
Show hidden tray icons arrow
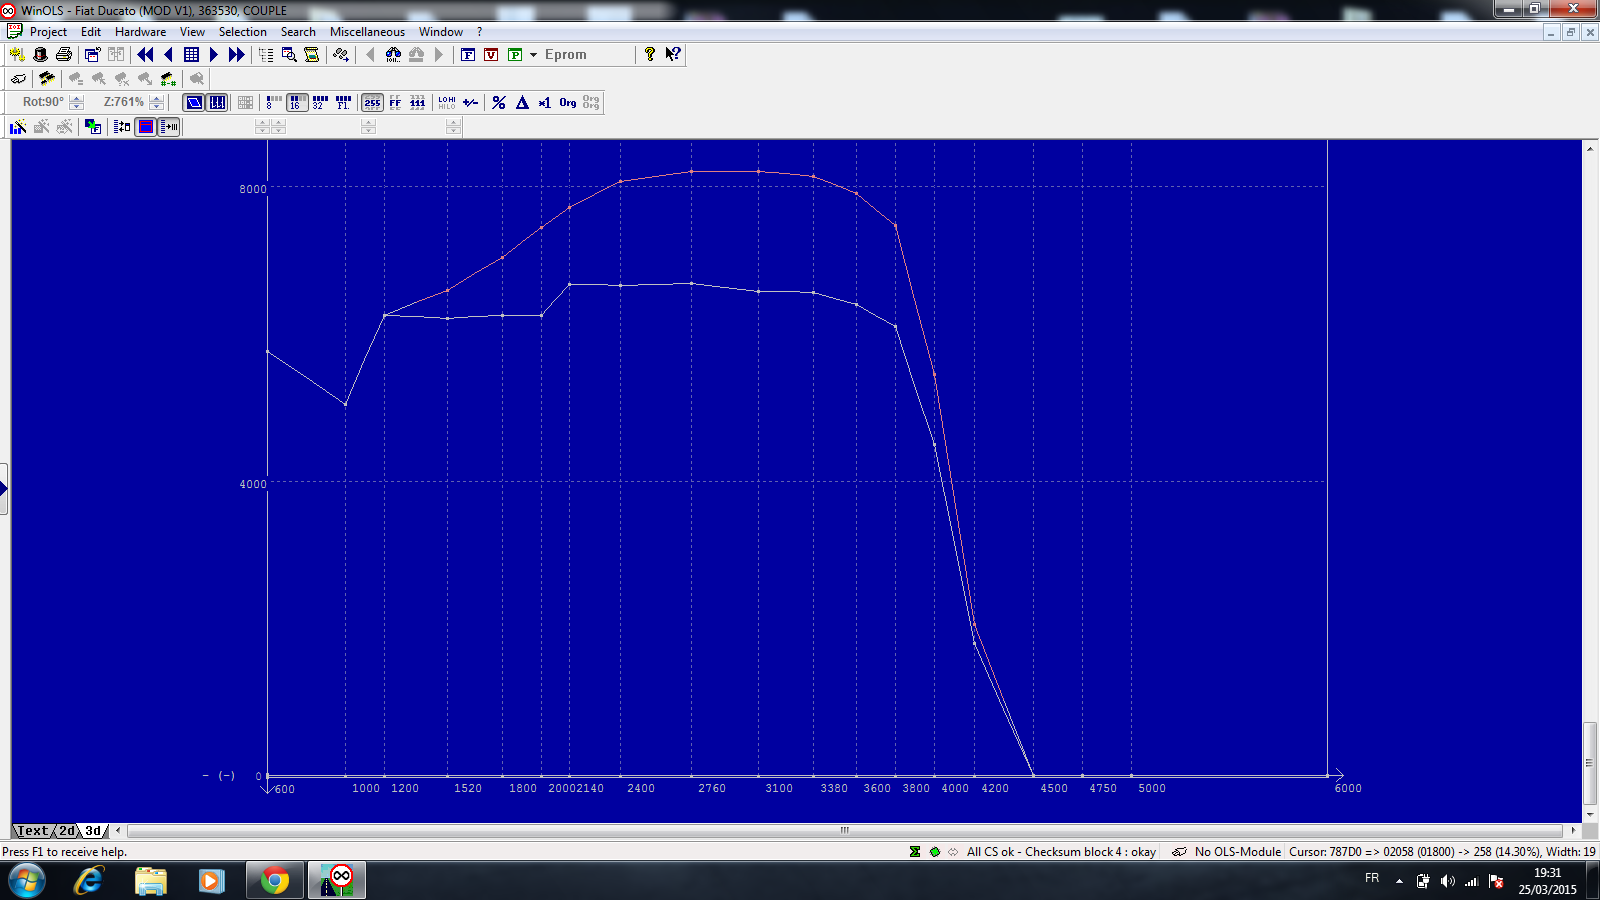point(1399,881)
